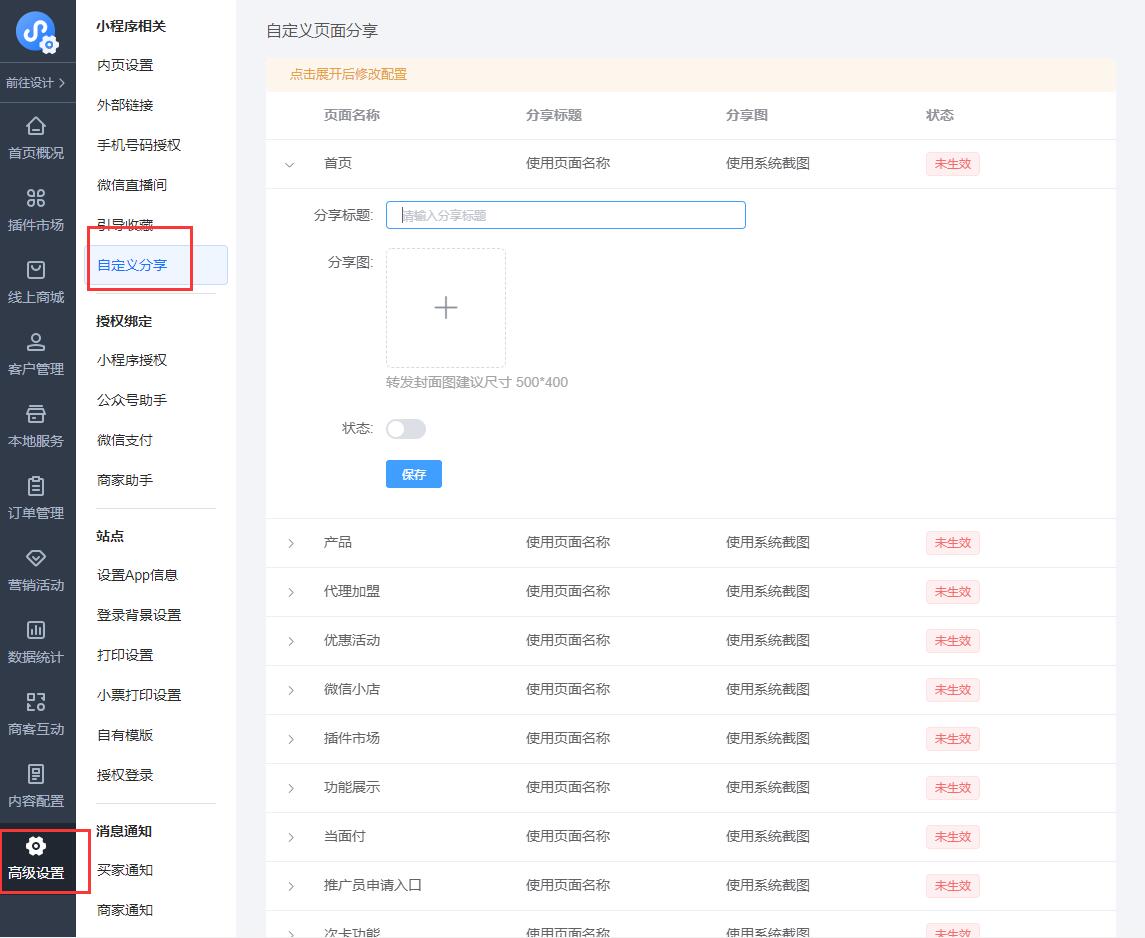
Task: Click the 保存 save button
Action: (413, 474)
